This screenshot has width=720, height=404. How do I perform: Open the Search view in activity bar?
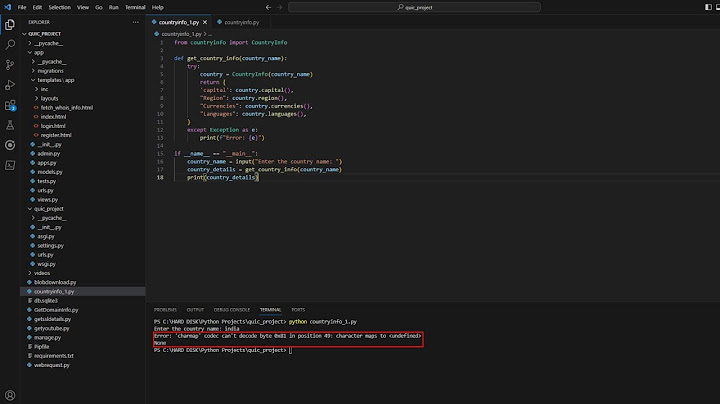pos(11,44)
